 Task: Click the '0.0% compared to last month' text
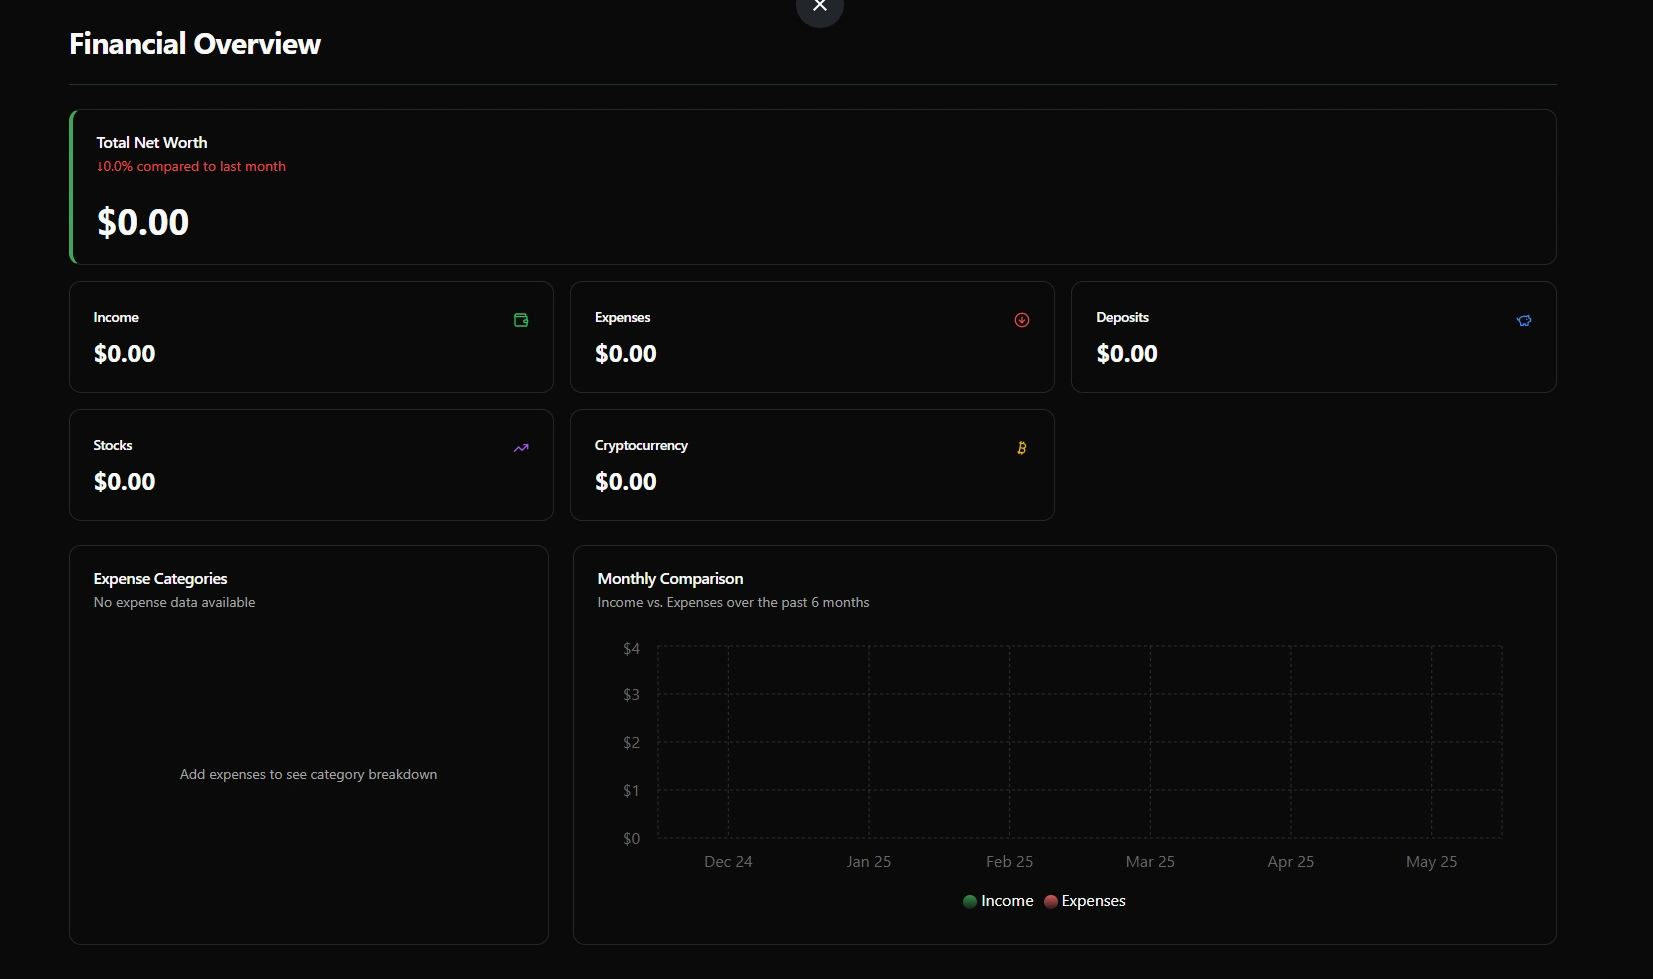194,167
